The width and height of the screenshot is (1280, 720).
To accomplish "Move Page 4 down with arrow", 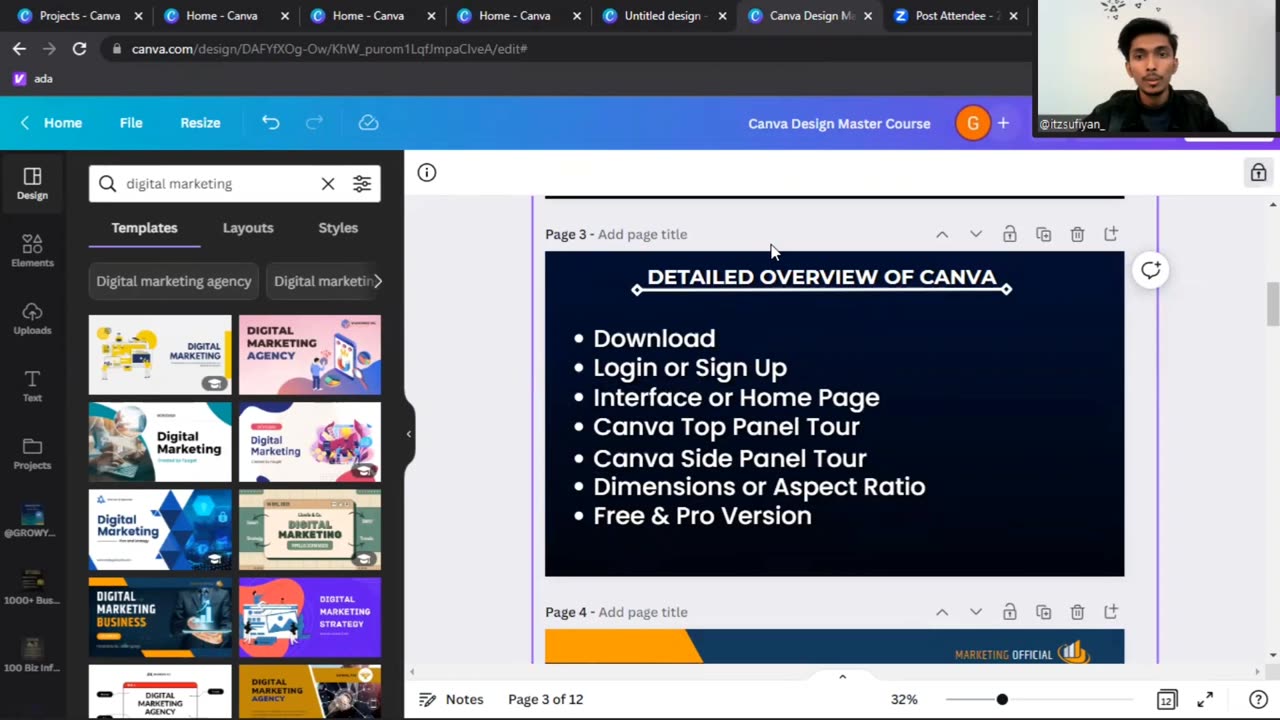I will click(x=976, y=612).
